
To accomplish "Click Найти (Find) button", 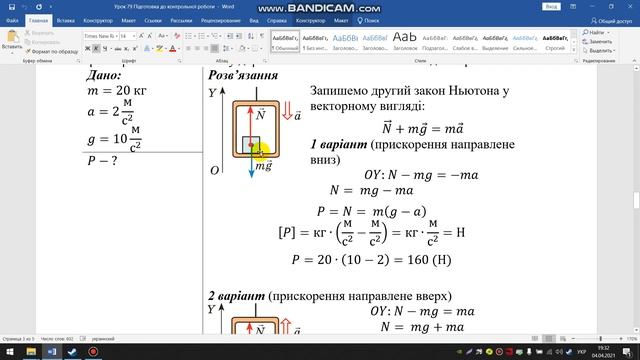I will [596, 32].
